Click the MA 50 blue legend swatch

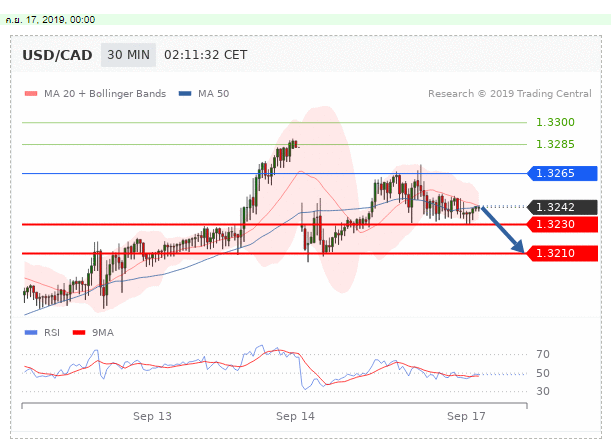click(185, 93)
